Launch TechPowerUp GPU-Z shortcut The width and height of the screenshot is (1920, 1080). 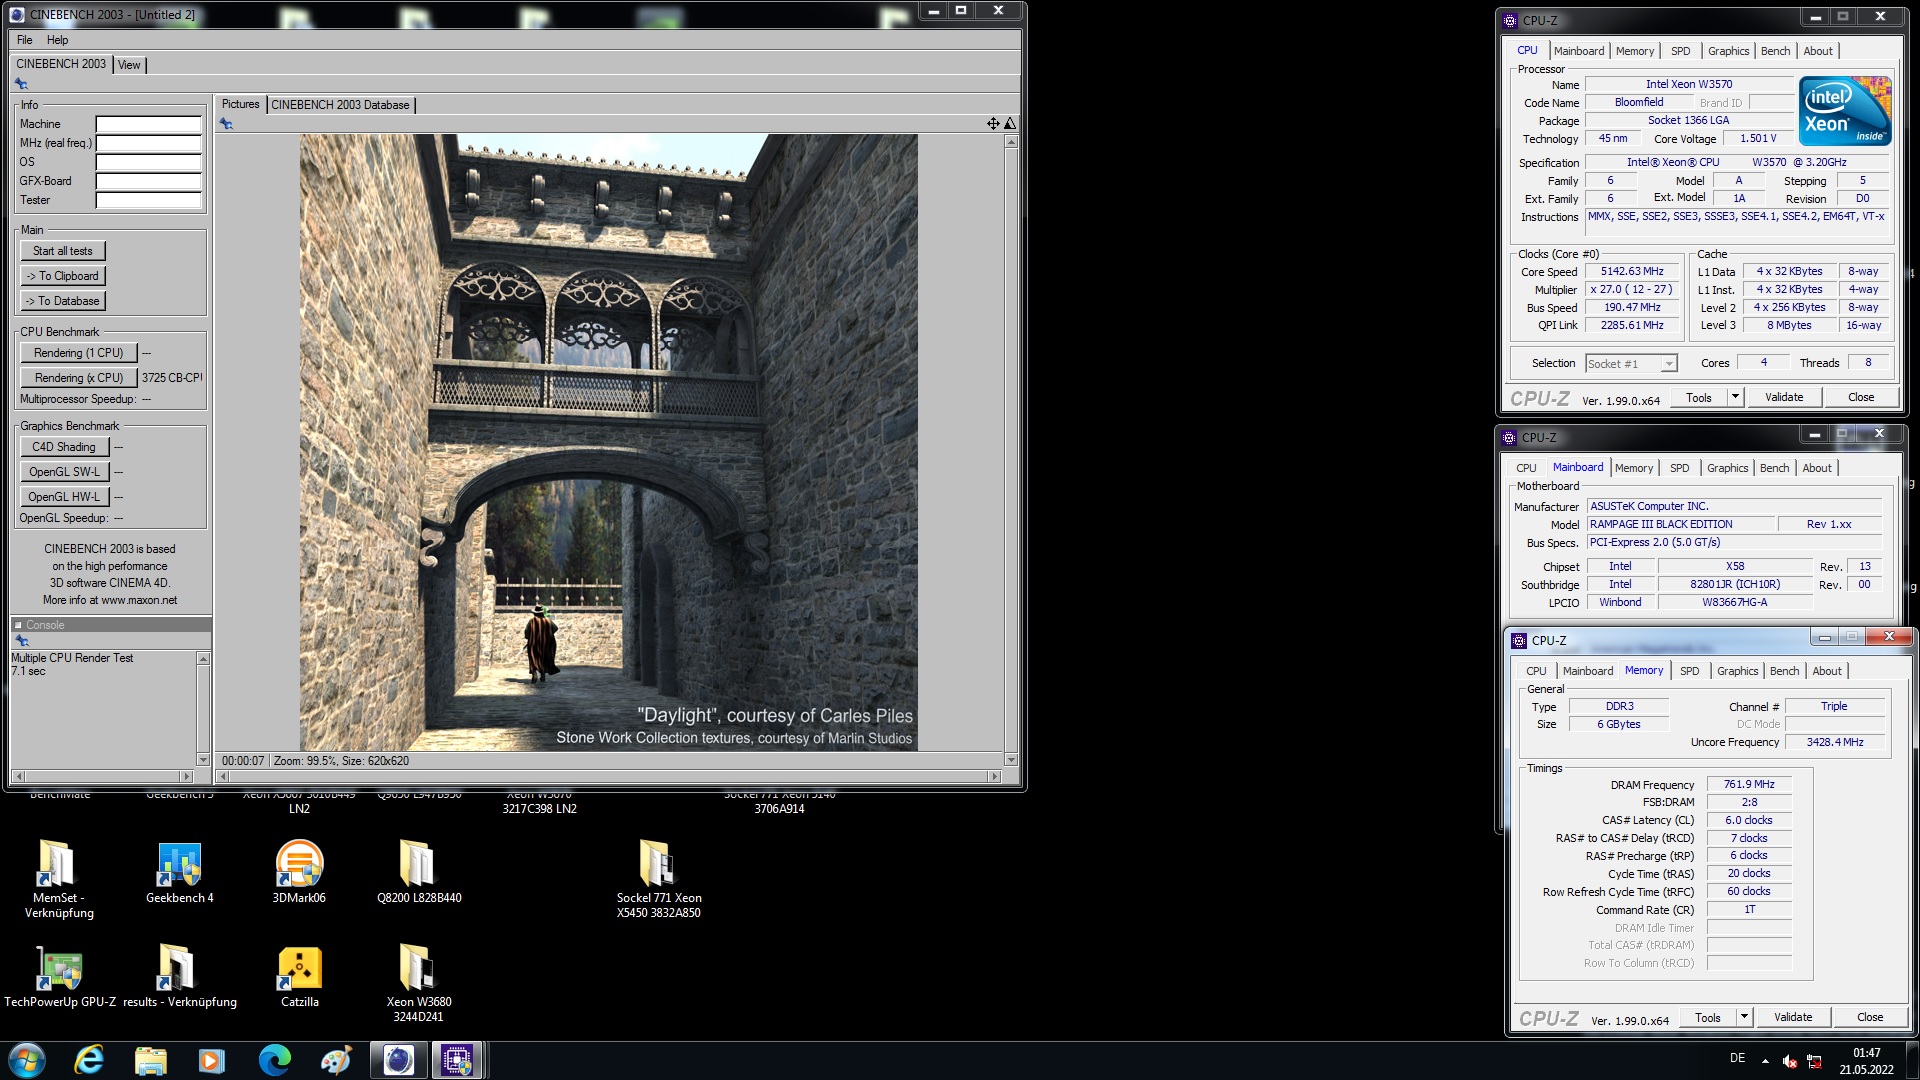coord(60,976)
